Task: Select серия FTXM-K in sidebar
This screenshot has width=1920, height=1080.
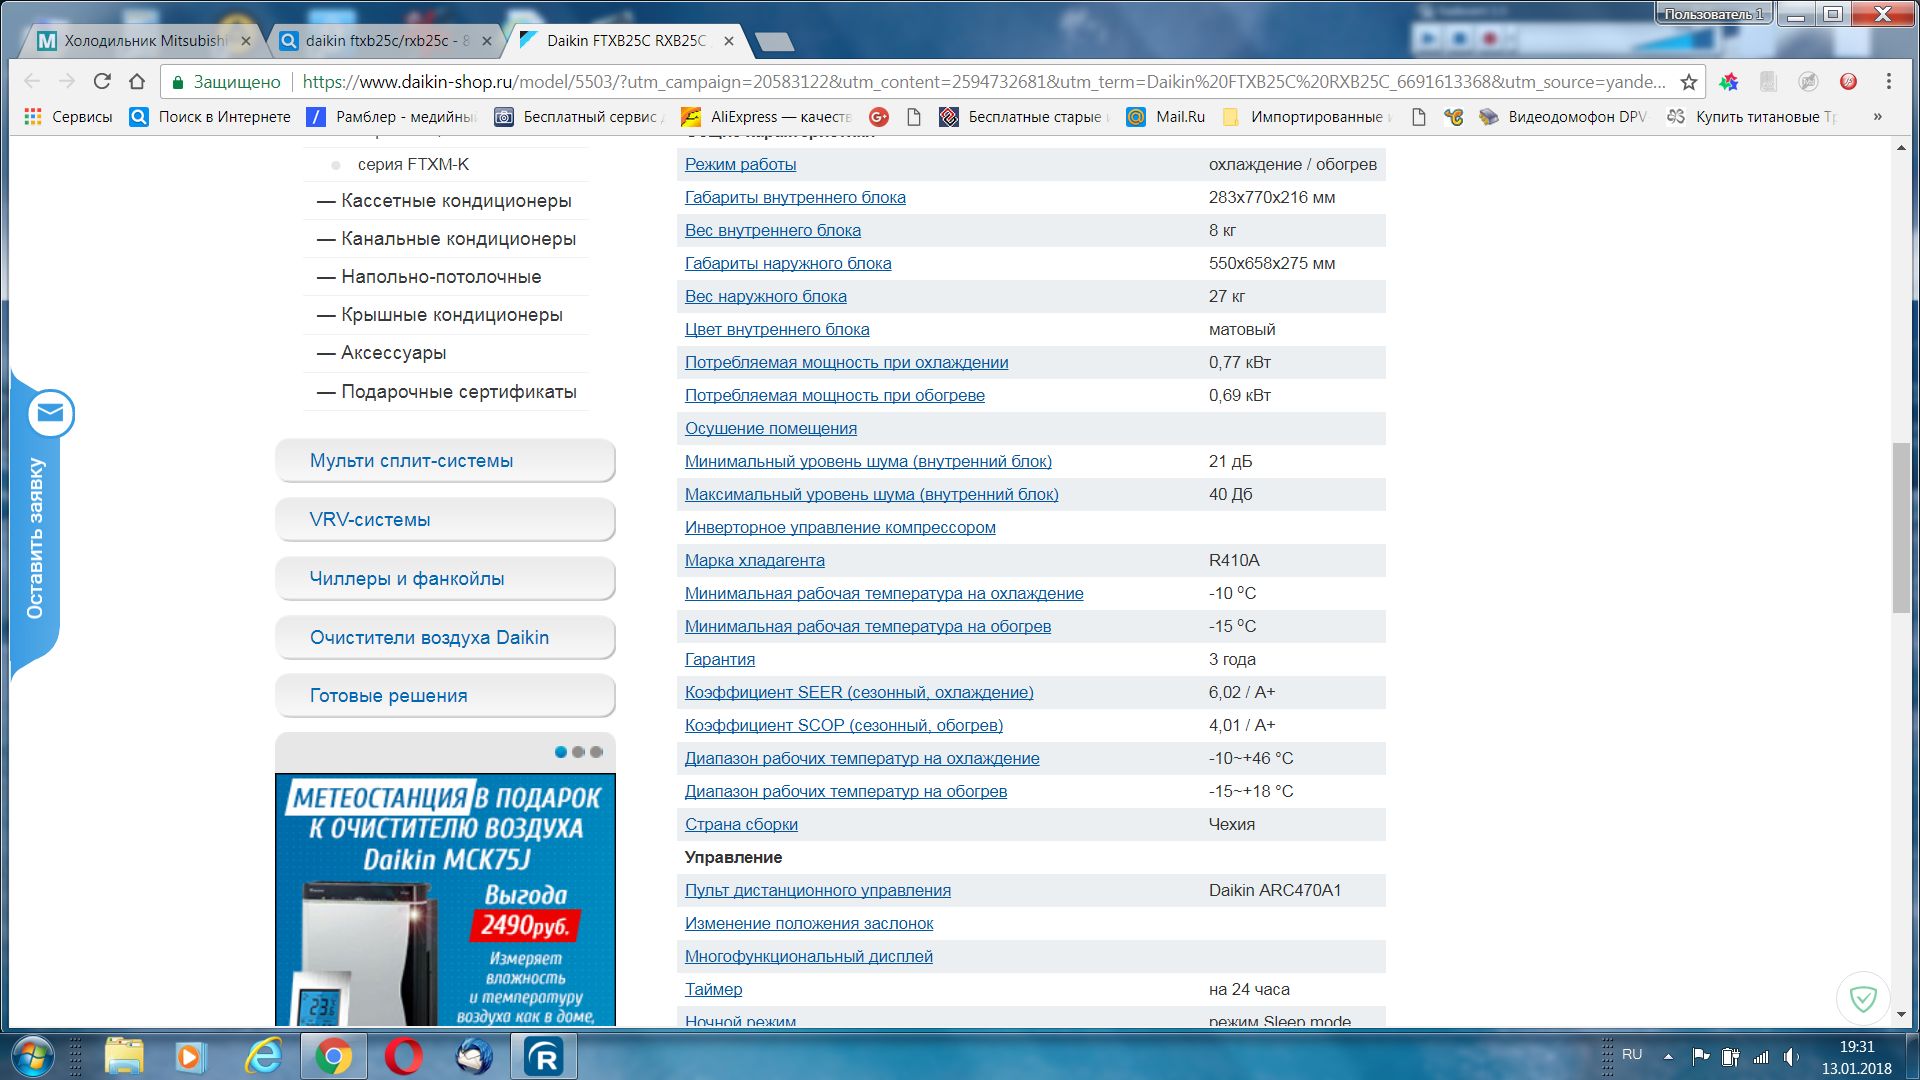Action: click(413, 164)
